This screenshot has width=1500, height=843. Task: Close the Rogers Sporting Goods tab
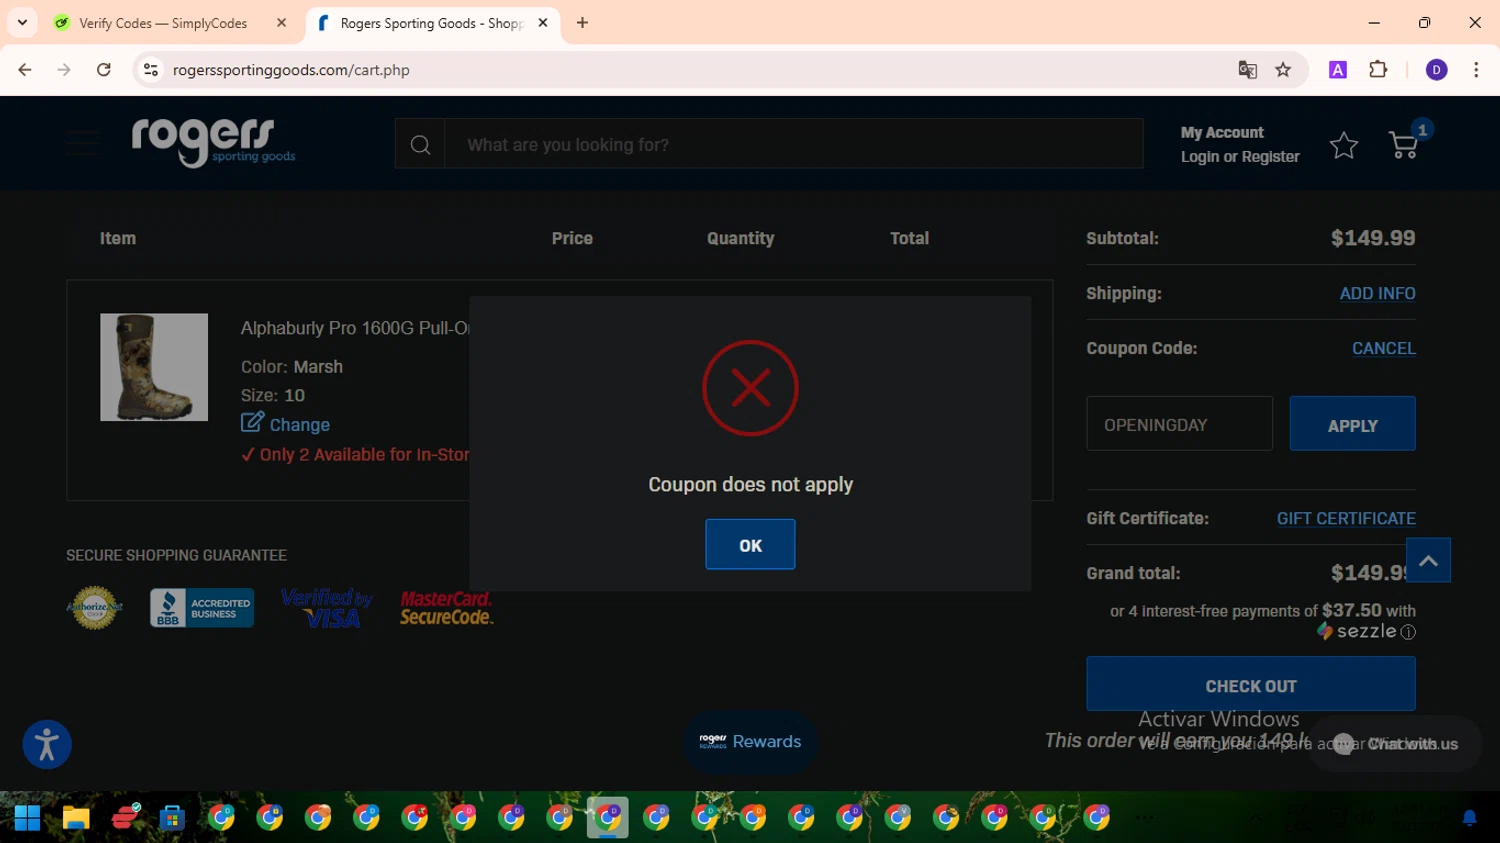543,23
